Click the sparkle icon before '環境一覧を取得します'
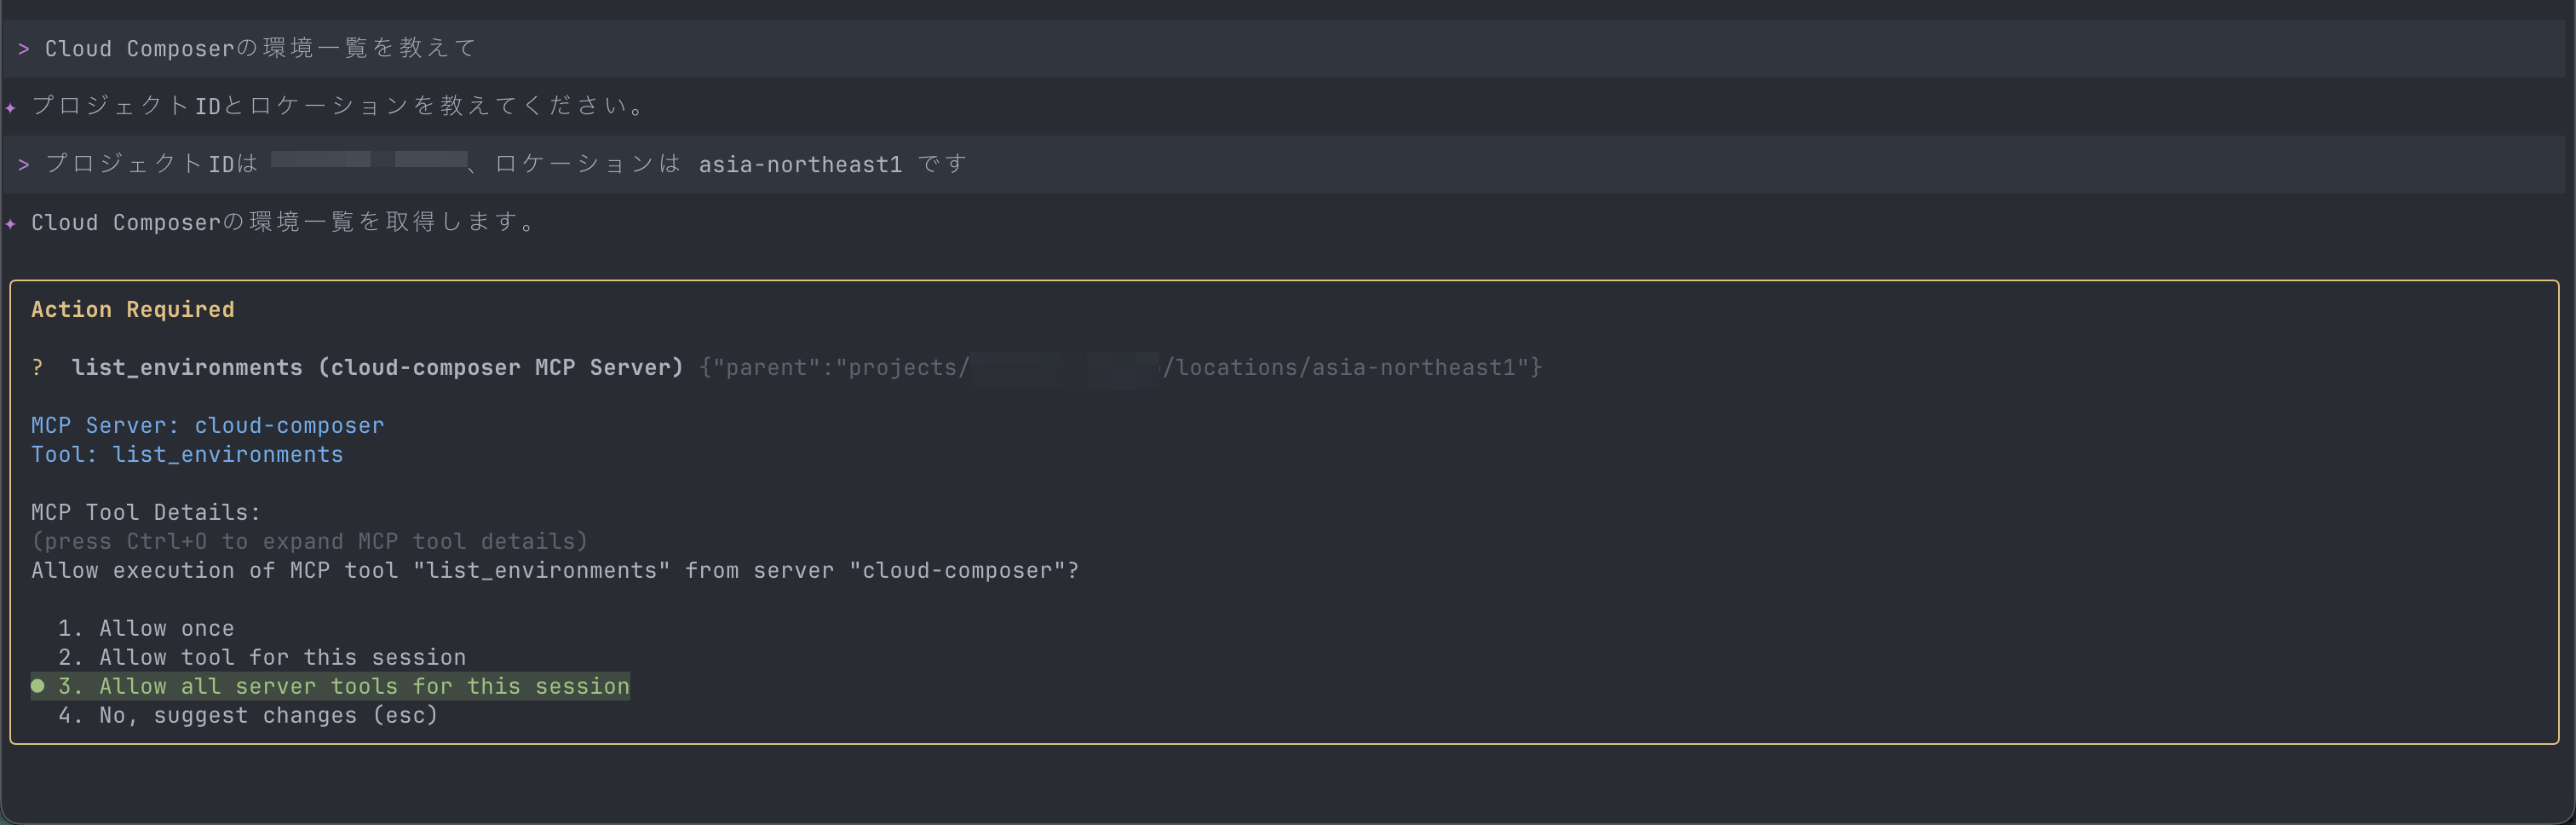This screenshot has height=825, width=2576. (x=11, y=223)
